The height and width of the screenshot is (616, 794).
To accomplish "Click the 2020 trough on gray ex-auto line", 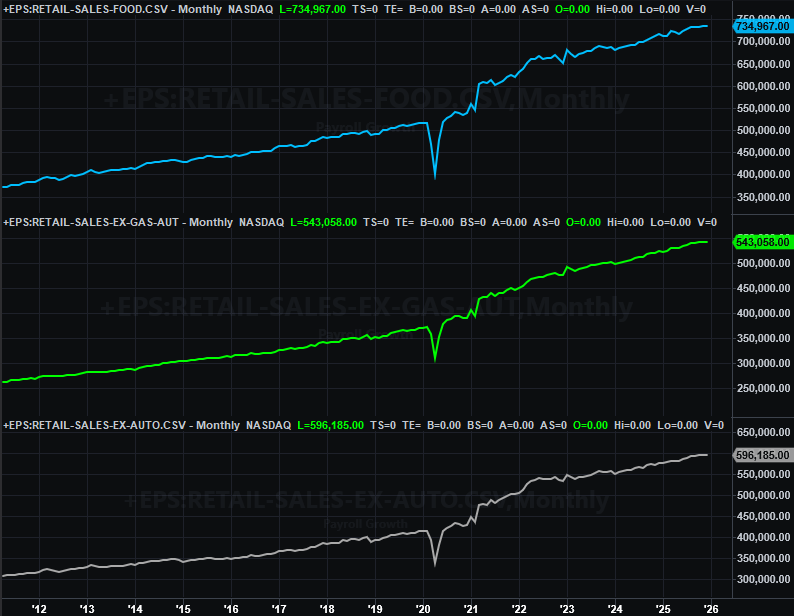I will (x=434, y=566).
